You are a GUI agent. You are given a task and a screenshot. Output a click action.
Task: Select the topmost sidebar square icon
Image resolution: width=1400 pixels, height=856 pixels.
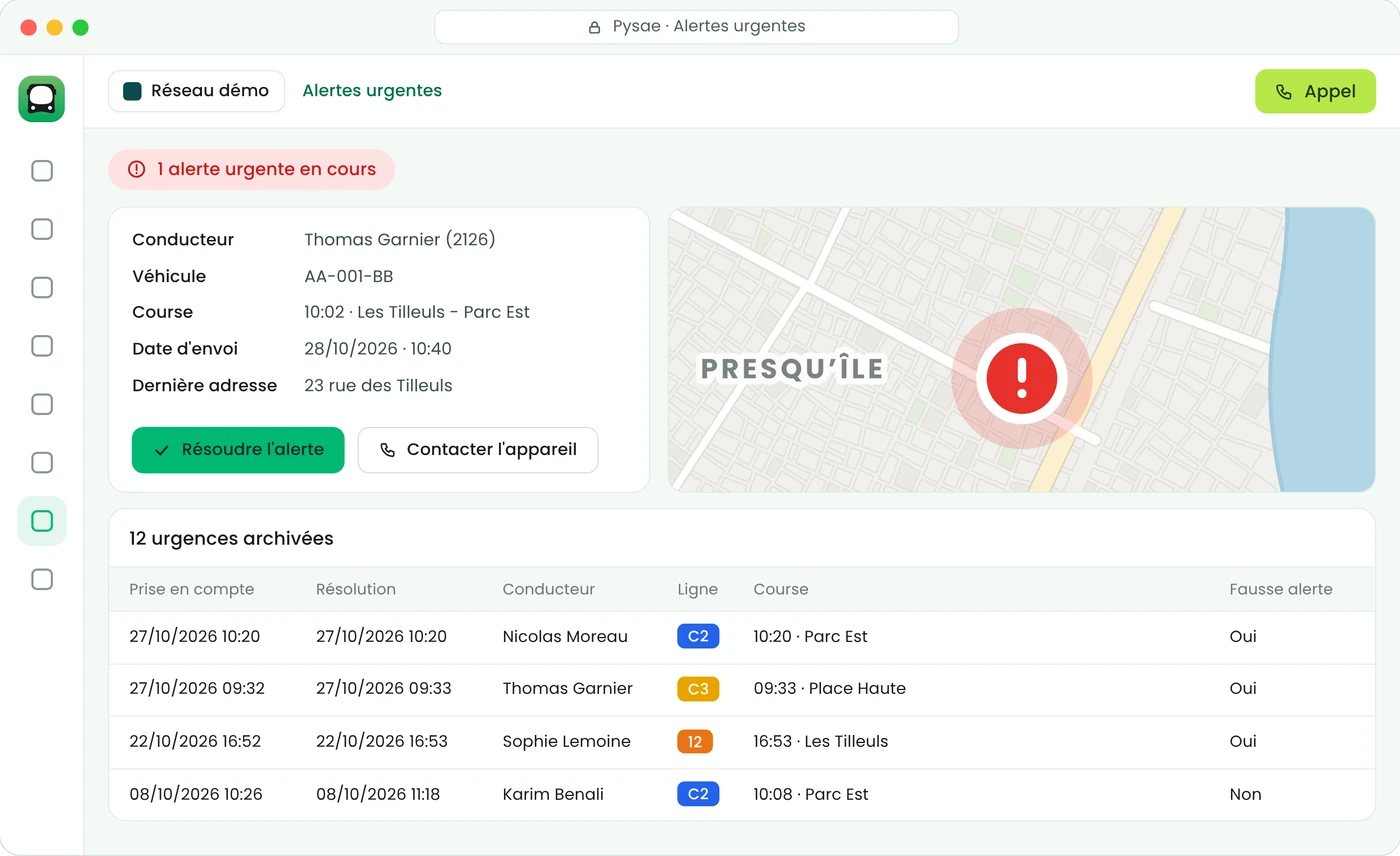pyautogui.click(x=42, y=171)
